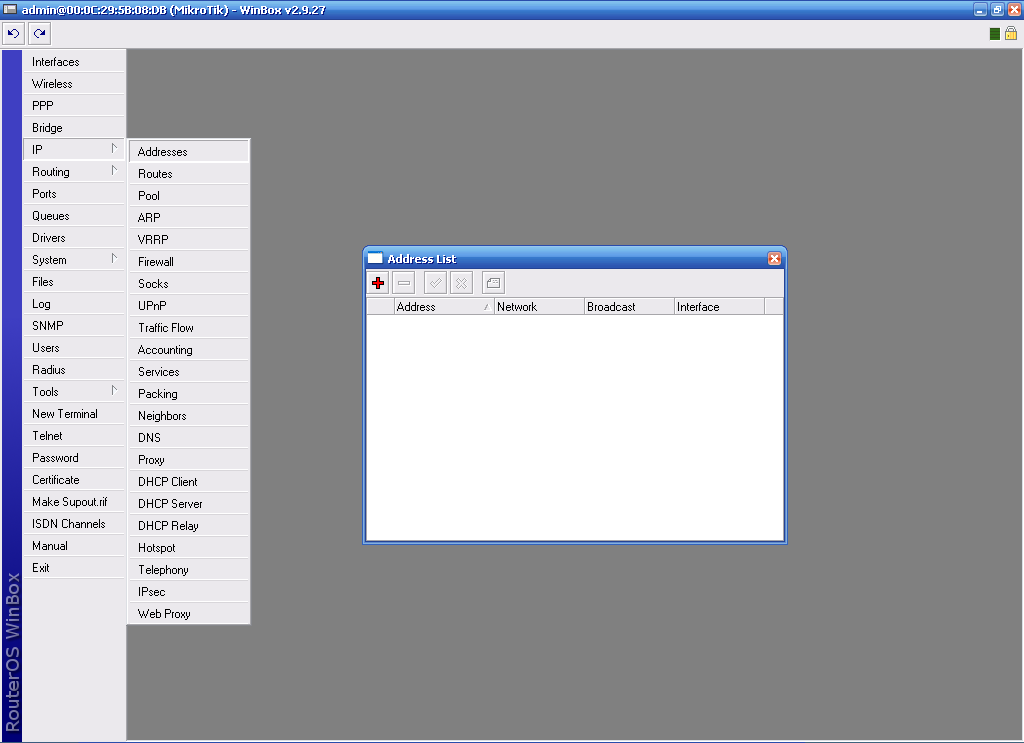Screen dimensions: 1024x743
Task: Click the red plus Add button in Address List
Action: [x=378, y=283]
